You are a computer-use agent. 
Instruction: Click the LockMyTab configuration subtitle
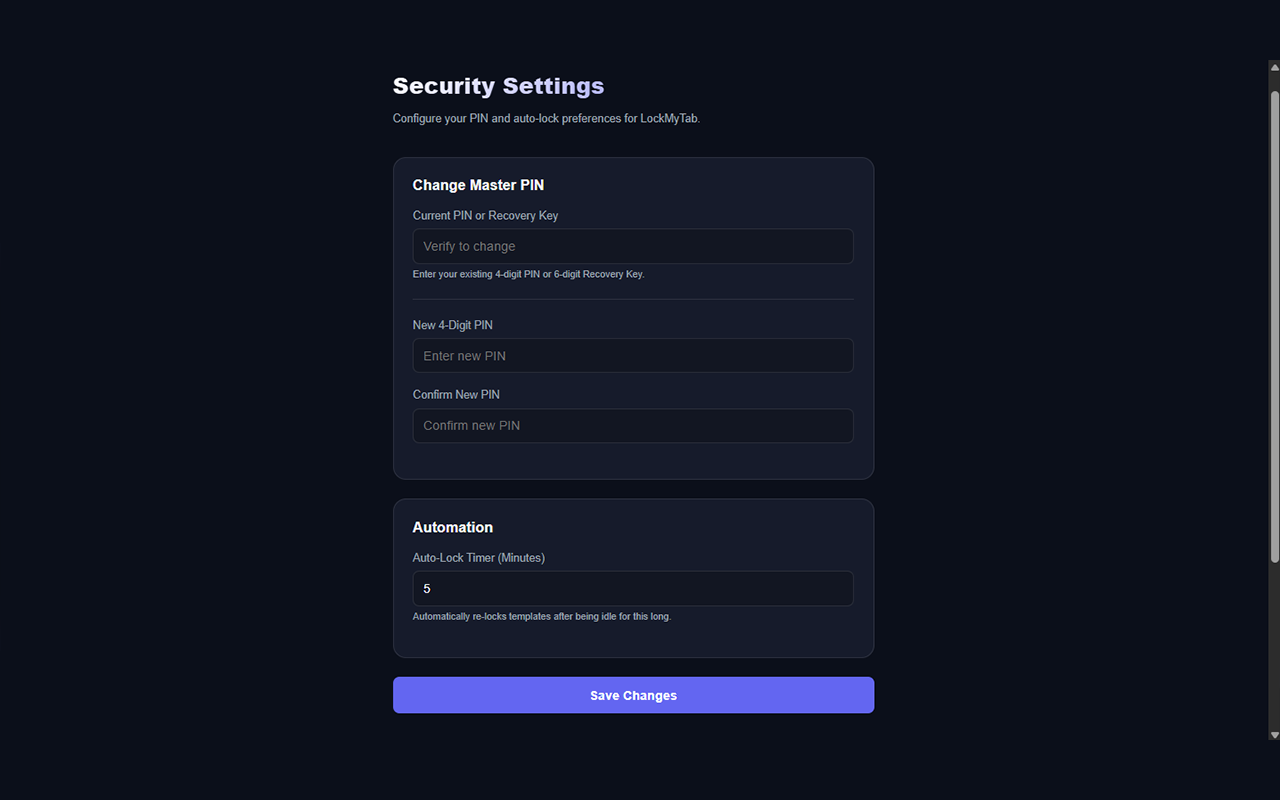coord(545,118)
